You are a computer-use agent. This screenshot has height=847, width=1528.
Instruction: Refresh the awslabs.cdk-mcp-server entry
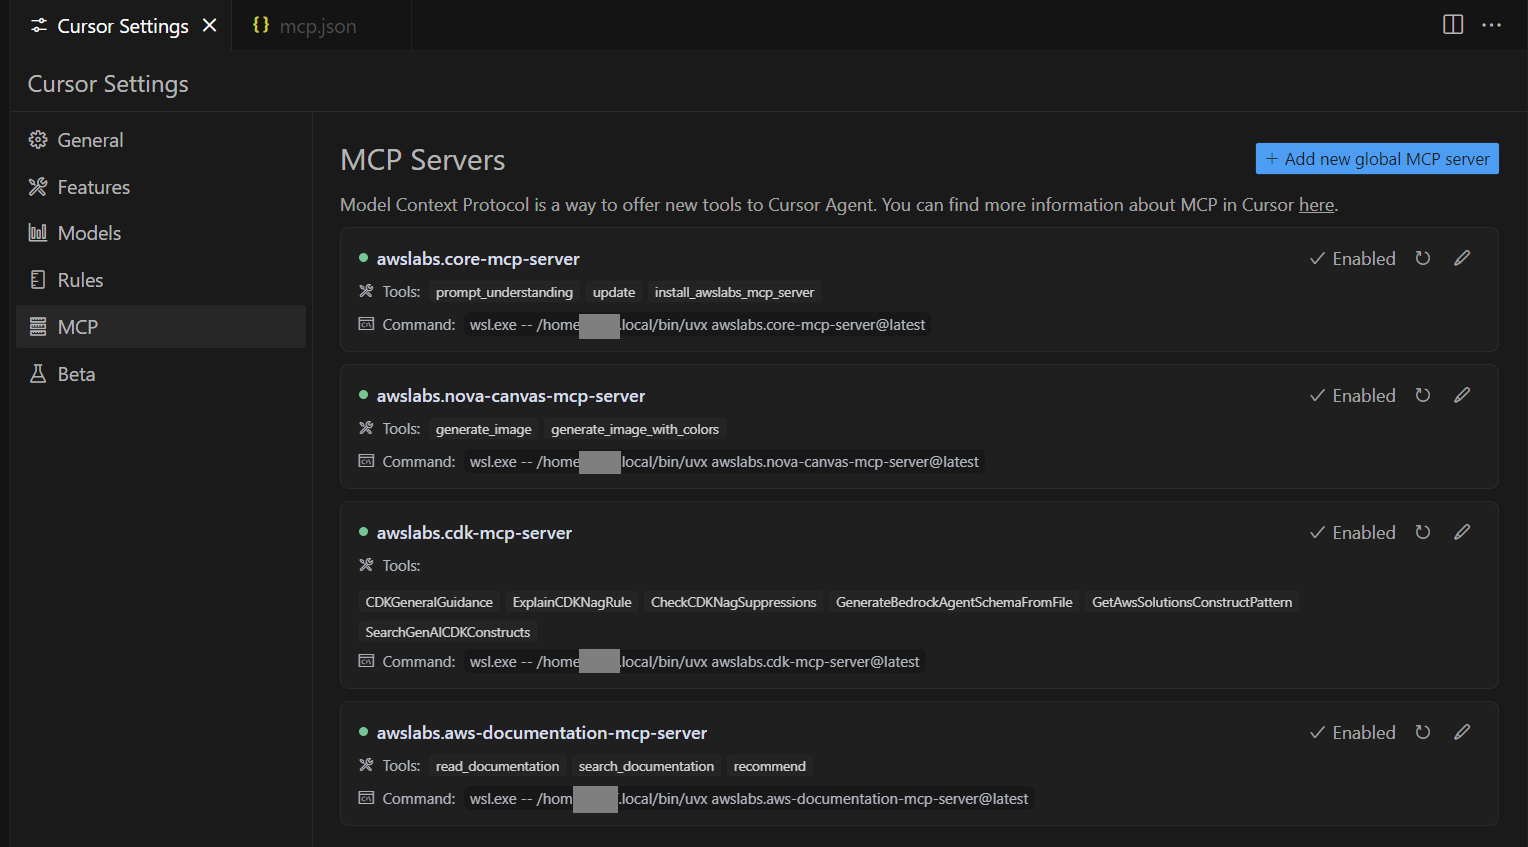tap(1423, 532)
